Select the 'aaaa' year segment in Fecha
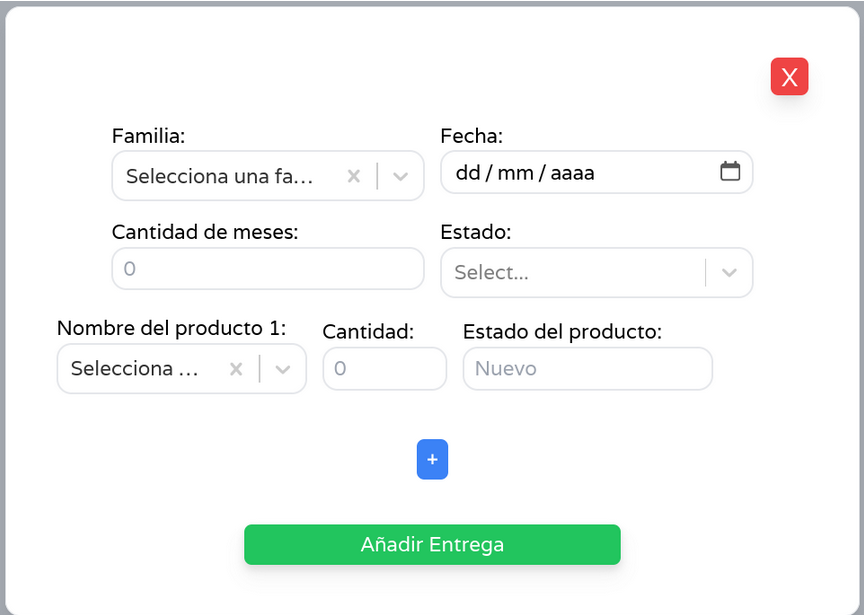Screen dimensions: 864x615 click(x=572, y=173)
